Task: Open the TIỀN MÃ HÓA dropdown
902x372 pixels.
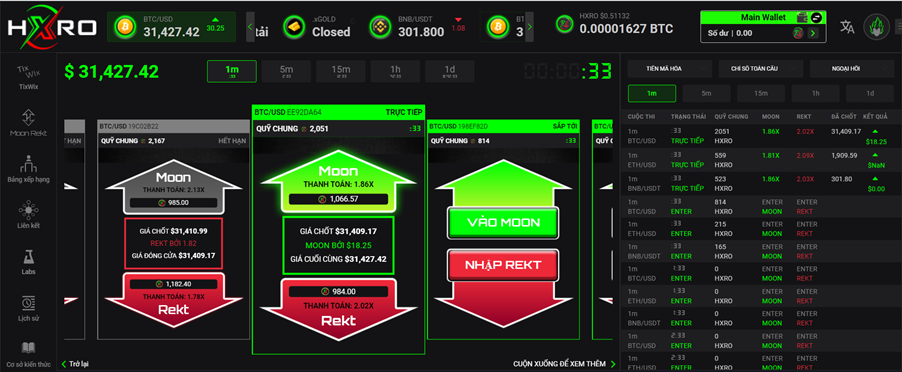Action: [x=670, y=68]
